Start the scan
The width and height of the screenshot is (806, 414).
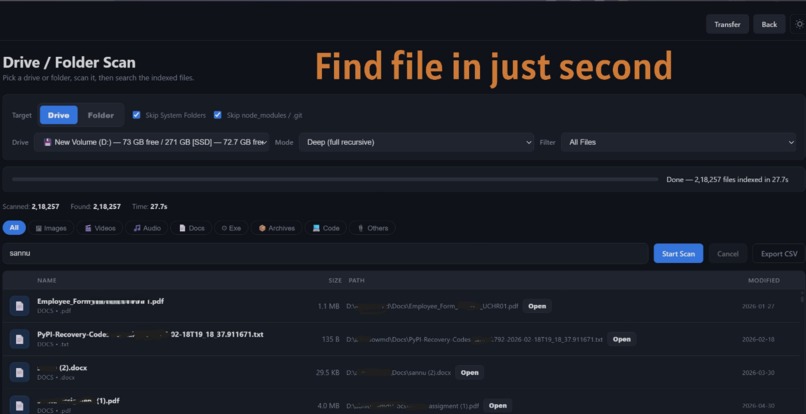pos(678,254)
